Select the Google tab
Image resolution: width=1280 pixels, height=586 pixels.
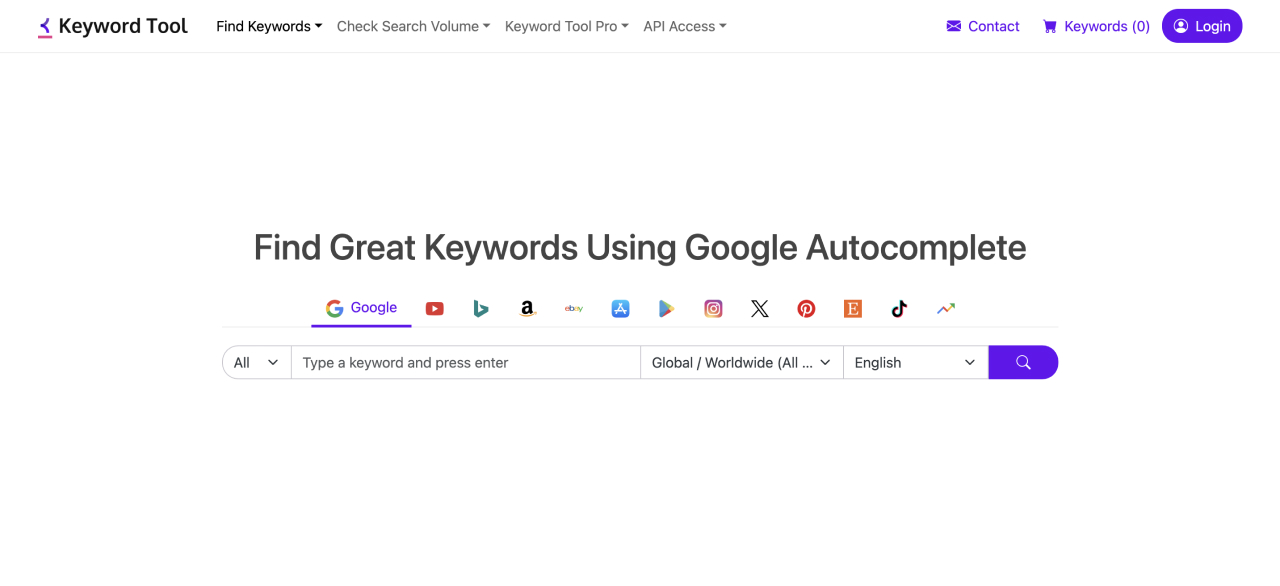click(361, 308)
